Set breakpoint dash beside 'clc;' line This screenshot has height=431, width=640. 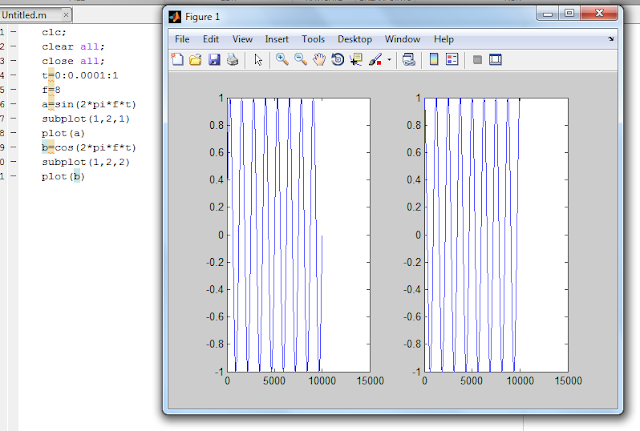[x=13, y=32]
